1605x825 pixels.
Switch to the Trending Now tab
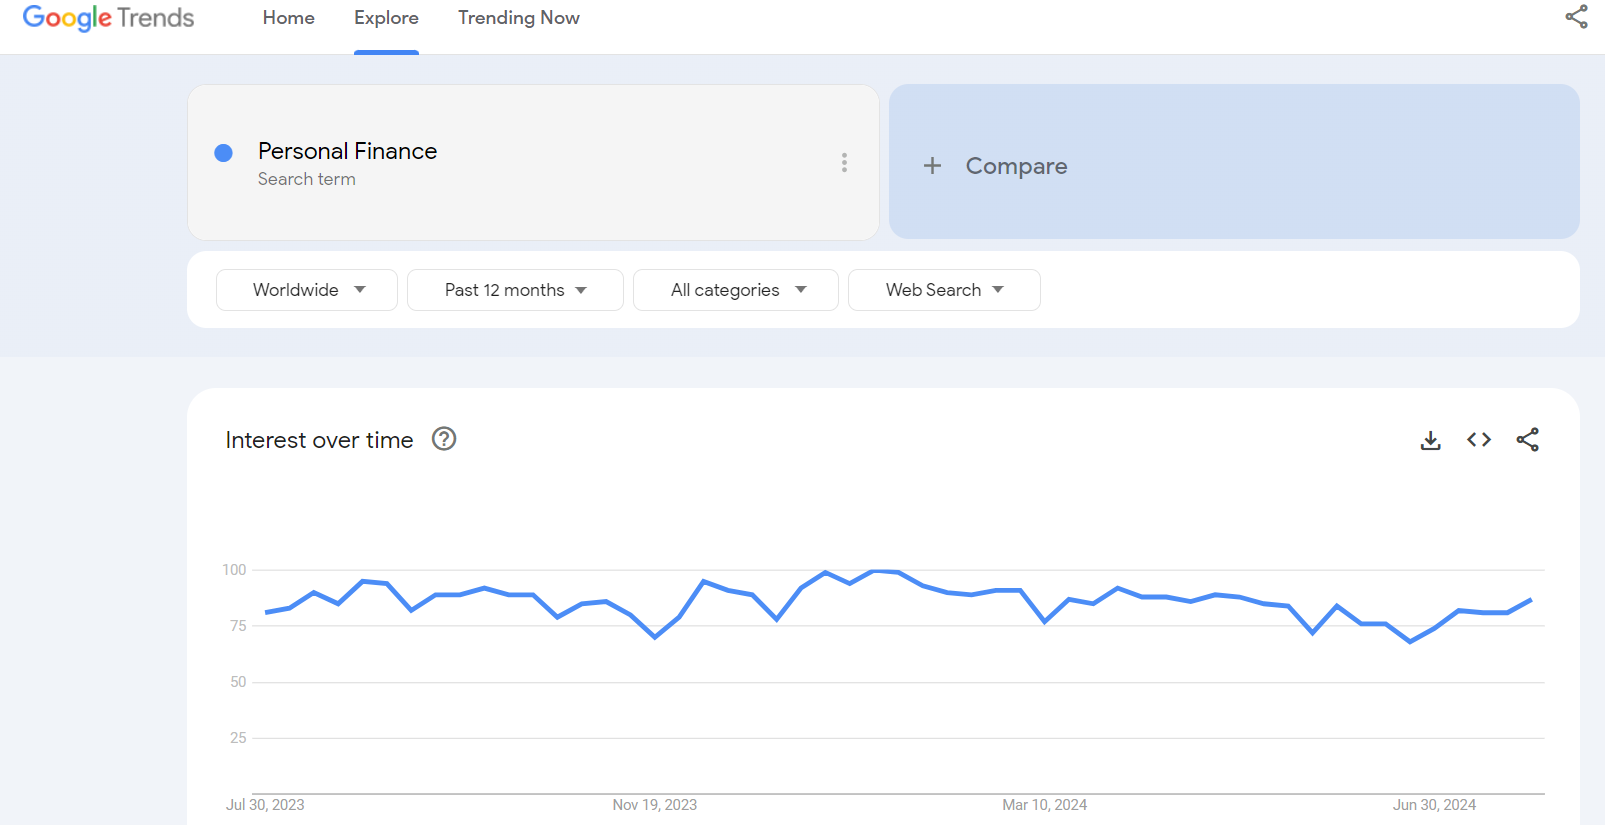[x=518, y=18]
